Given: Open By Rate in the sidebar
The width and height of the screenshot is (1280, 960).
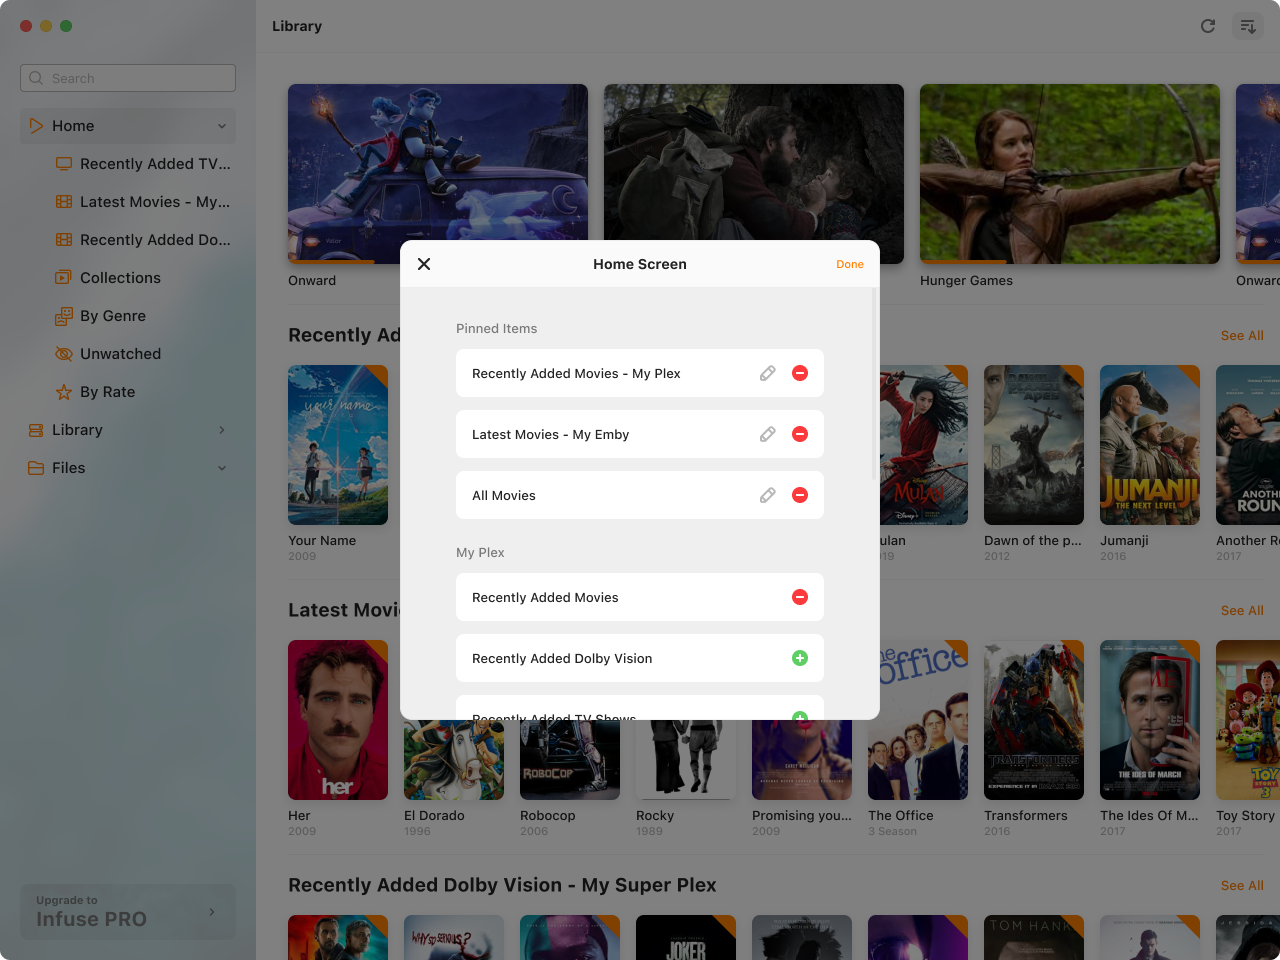Looking at the screenshot, I should tap(128, 392).
